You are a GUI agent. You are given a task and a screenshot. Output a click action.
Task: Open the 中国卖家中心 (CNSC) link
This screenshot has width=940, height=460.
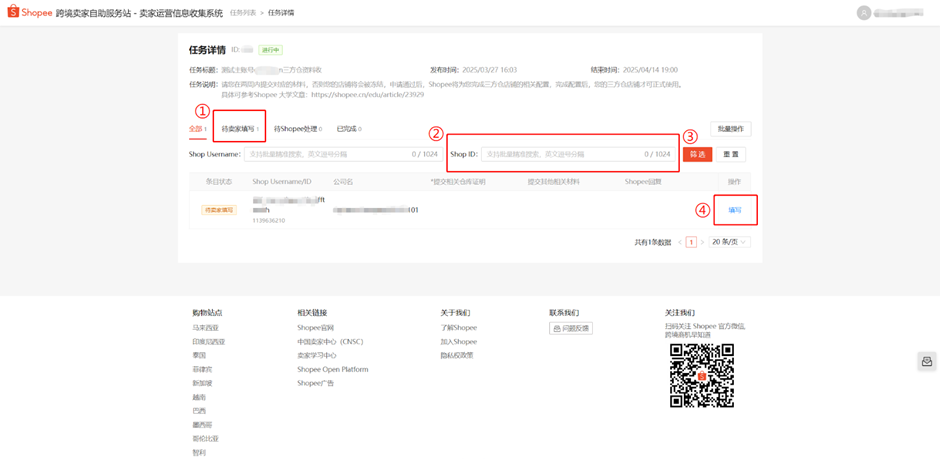coord(330,342)
